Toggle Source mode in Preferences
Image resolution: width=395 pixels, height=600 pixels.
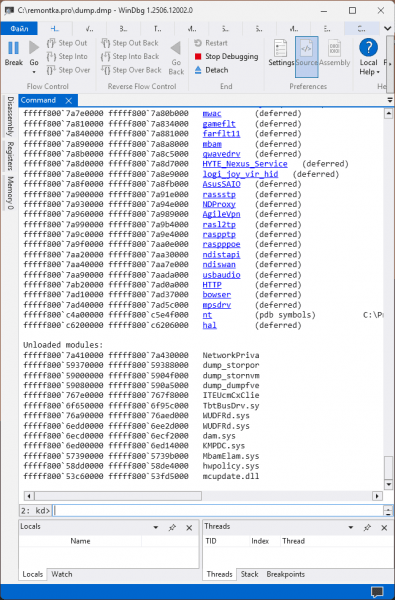pos(307,57)
